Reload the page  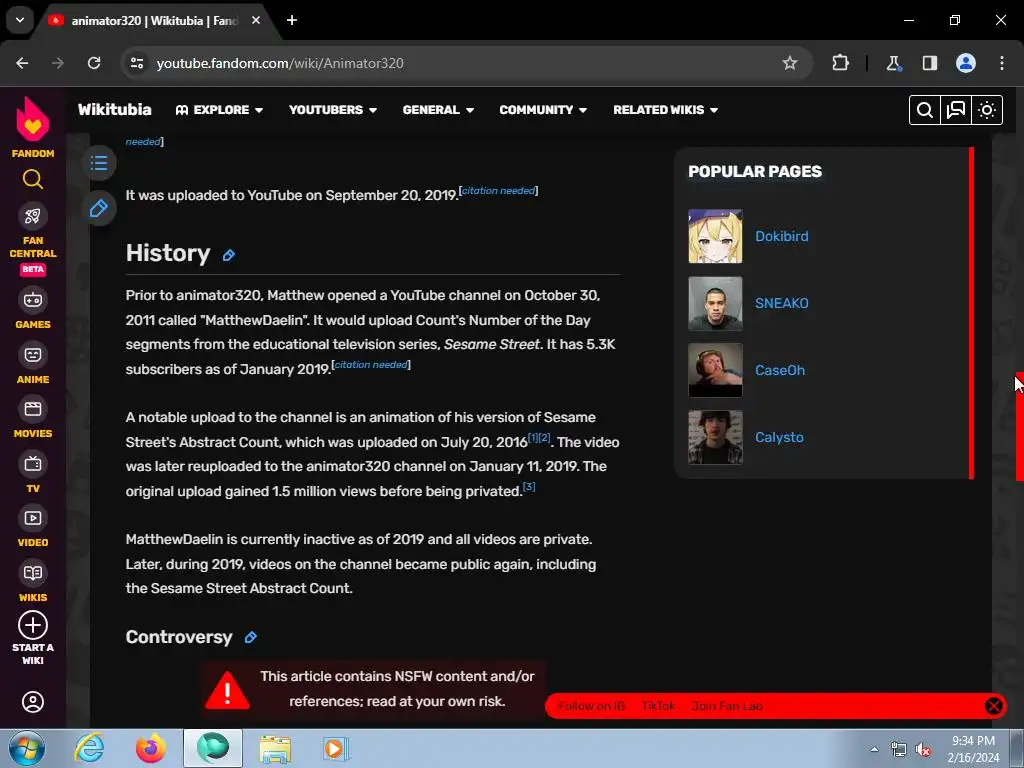pos(94,63)
